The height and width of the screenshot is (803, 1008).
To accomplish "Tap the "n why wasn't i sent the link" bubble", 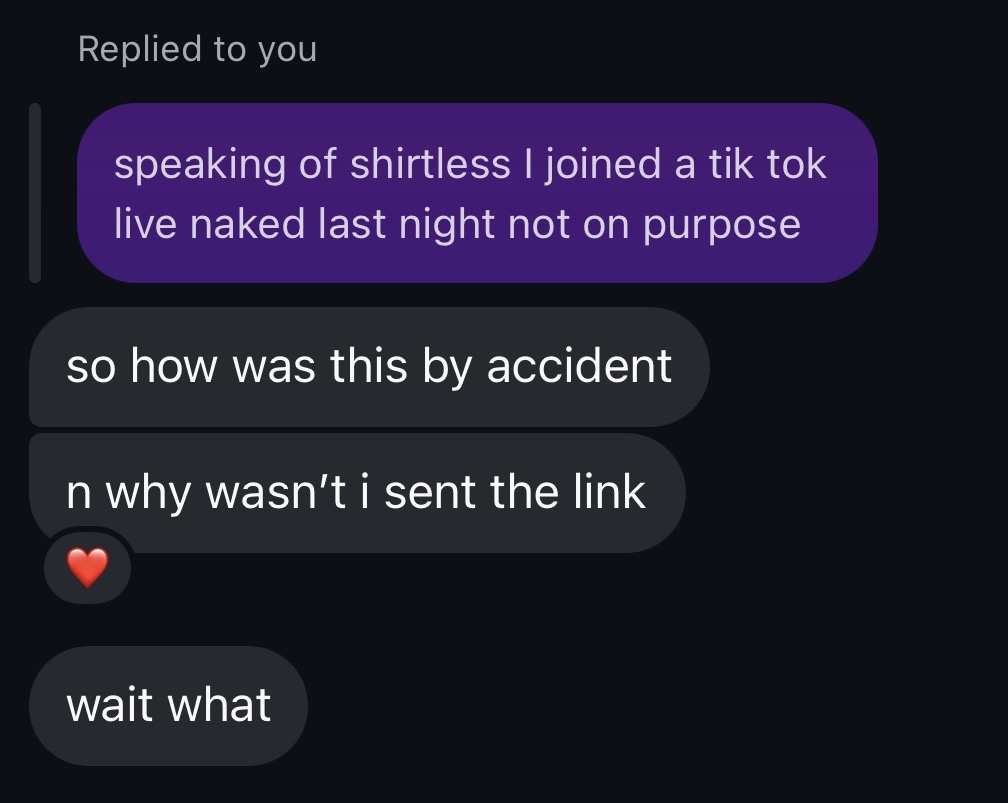I will coord(356,492).
